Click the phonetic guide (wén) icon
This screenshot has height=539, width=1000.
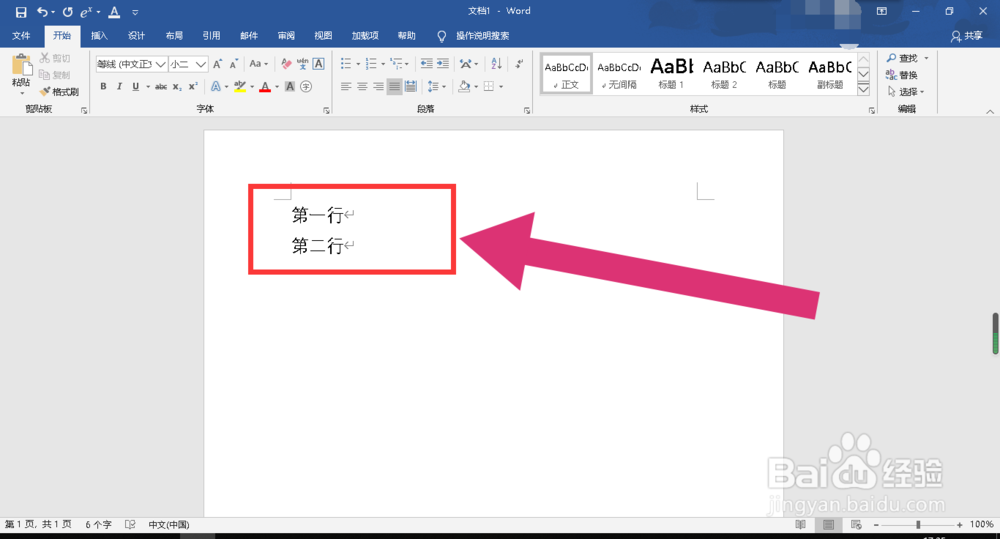pyautogui.click(x=302, y=64)
